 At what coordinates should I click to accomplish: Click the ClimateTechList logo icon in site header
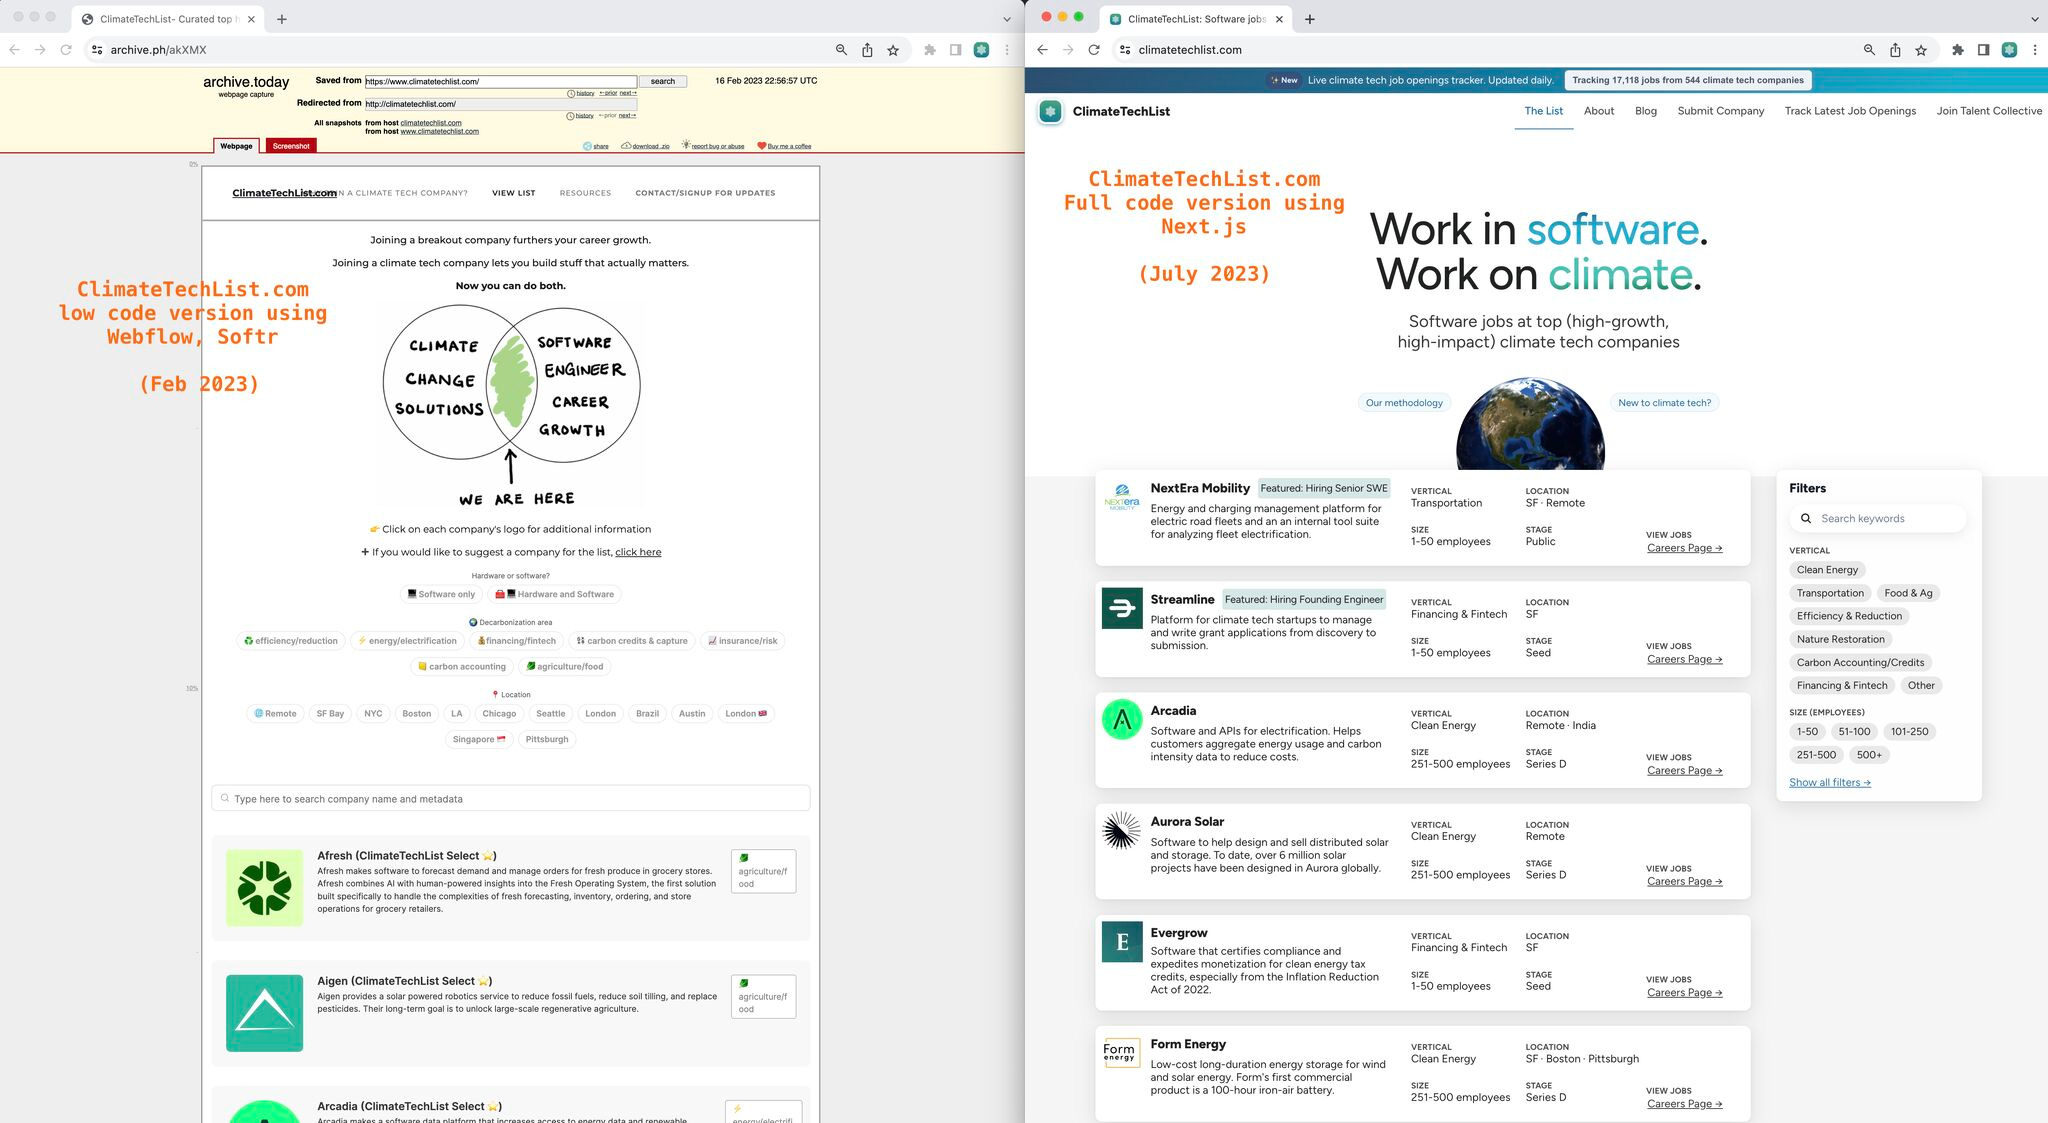coord(1050,111)
